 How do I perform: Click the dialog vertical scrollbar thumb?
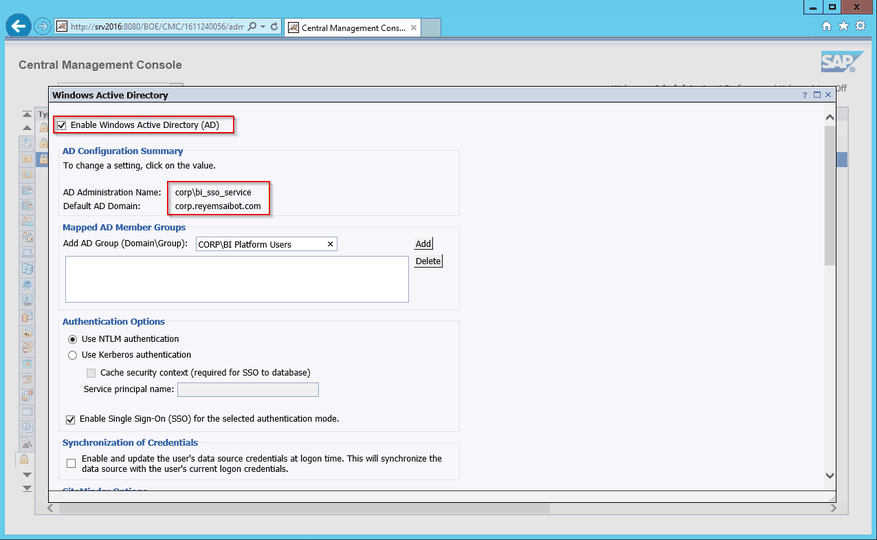pyautogui.click(x=830, y=196)
